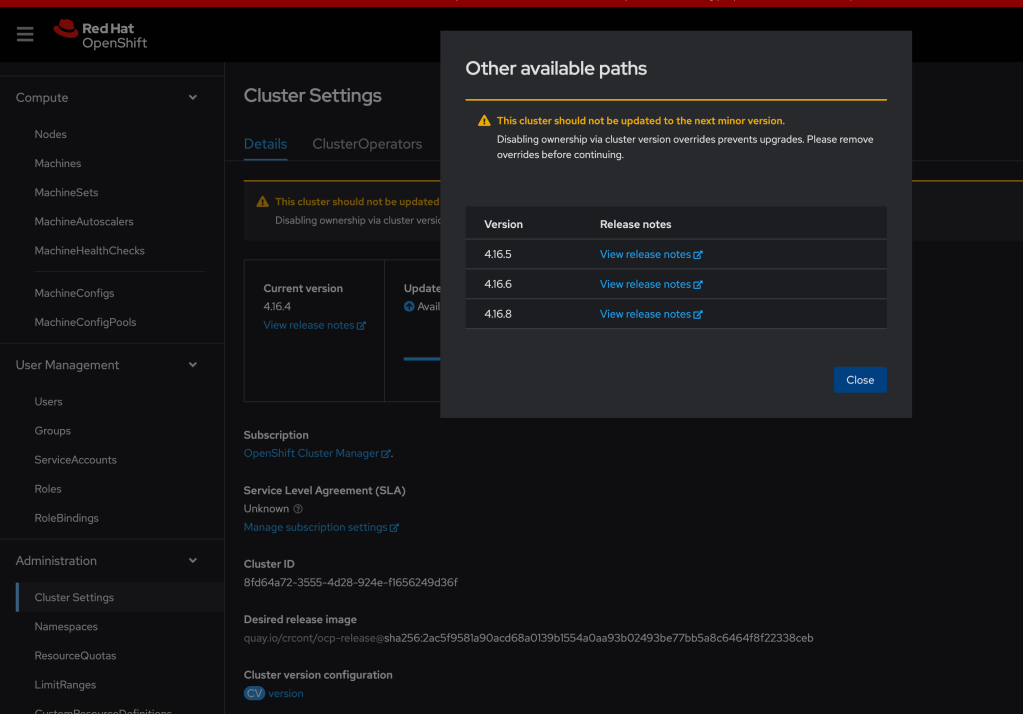Click external icon beside current version release notes
Viewport: 1023px width, 714px height.
361,326
